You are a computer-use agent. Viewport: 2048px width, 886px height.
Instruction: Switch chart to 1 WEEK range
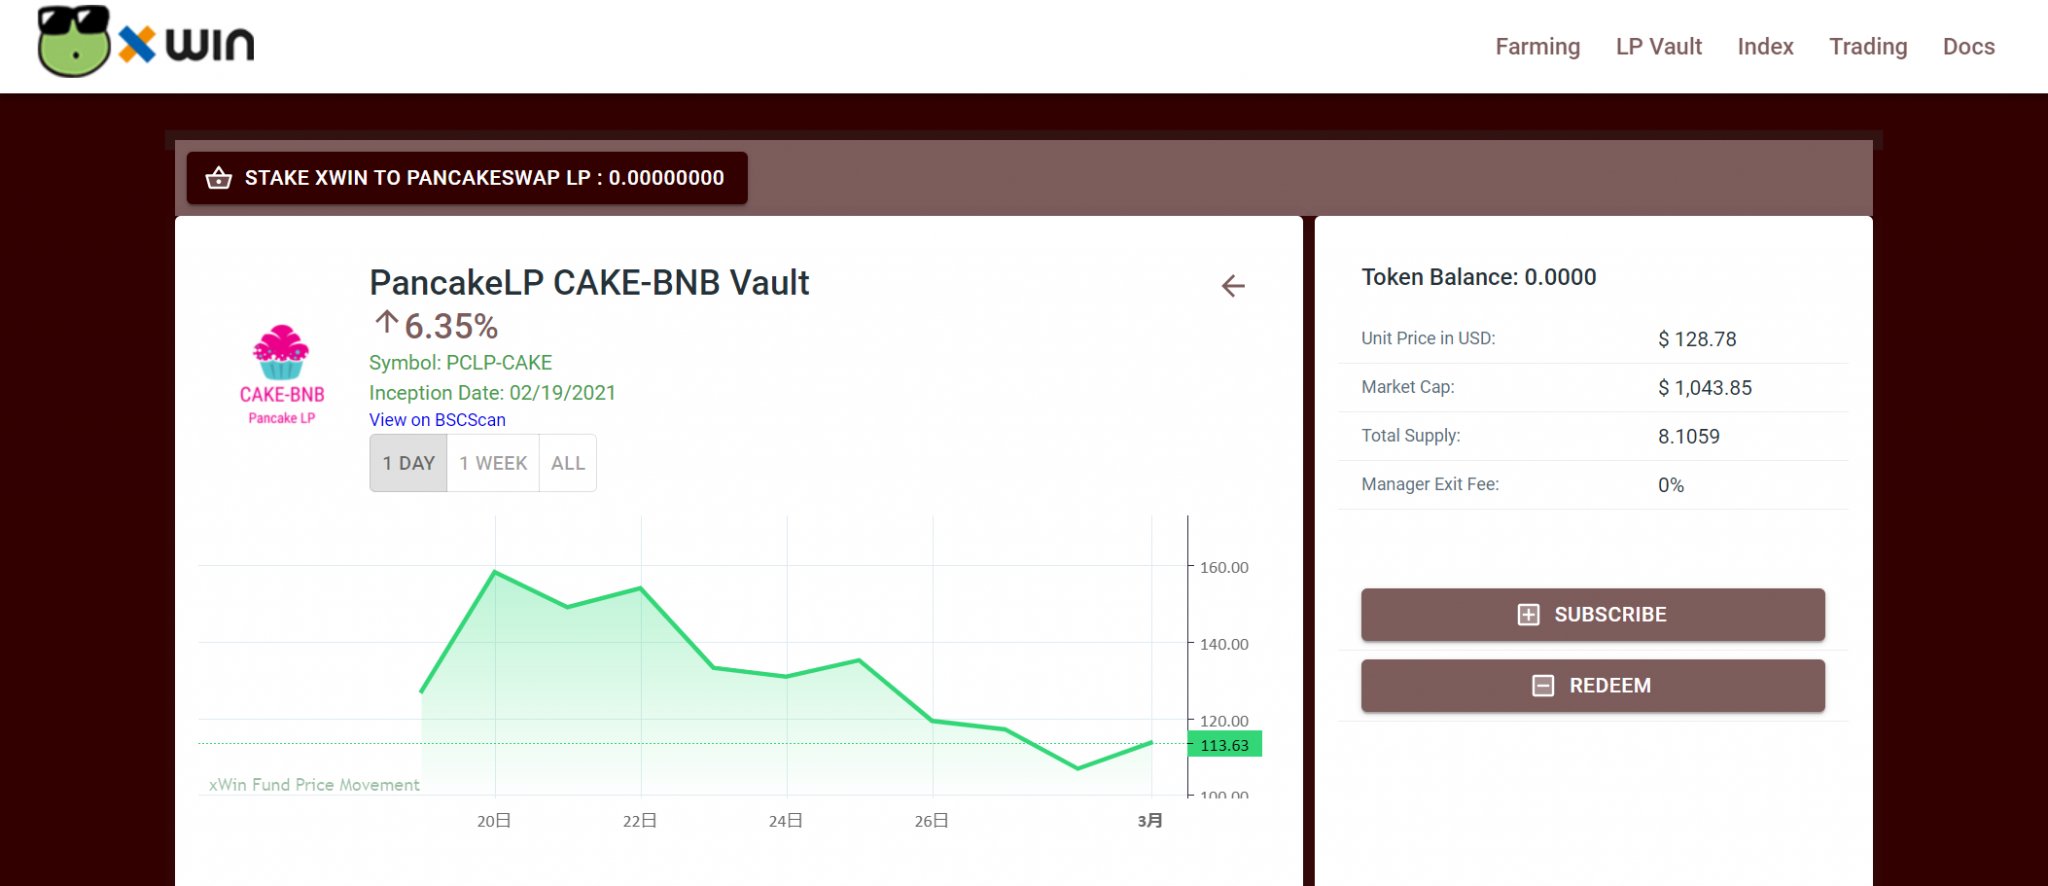pyautogui.click(x=493, y=463)
